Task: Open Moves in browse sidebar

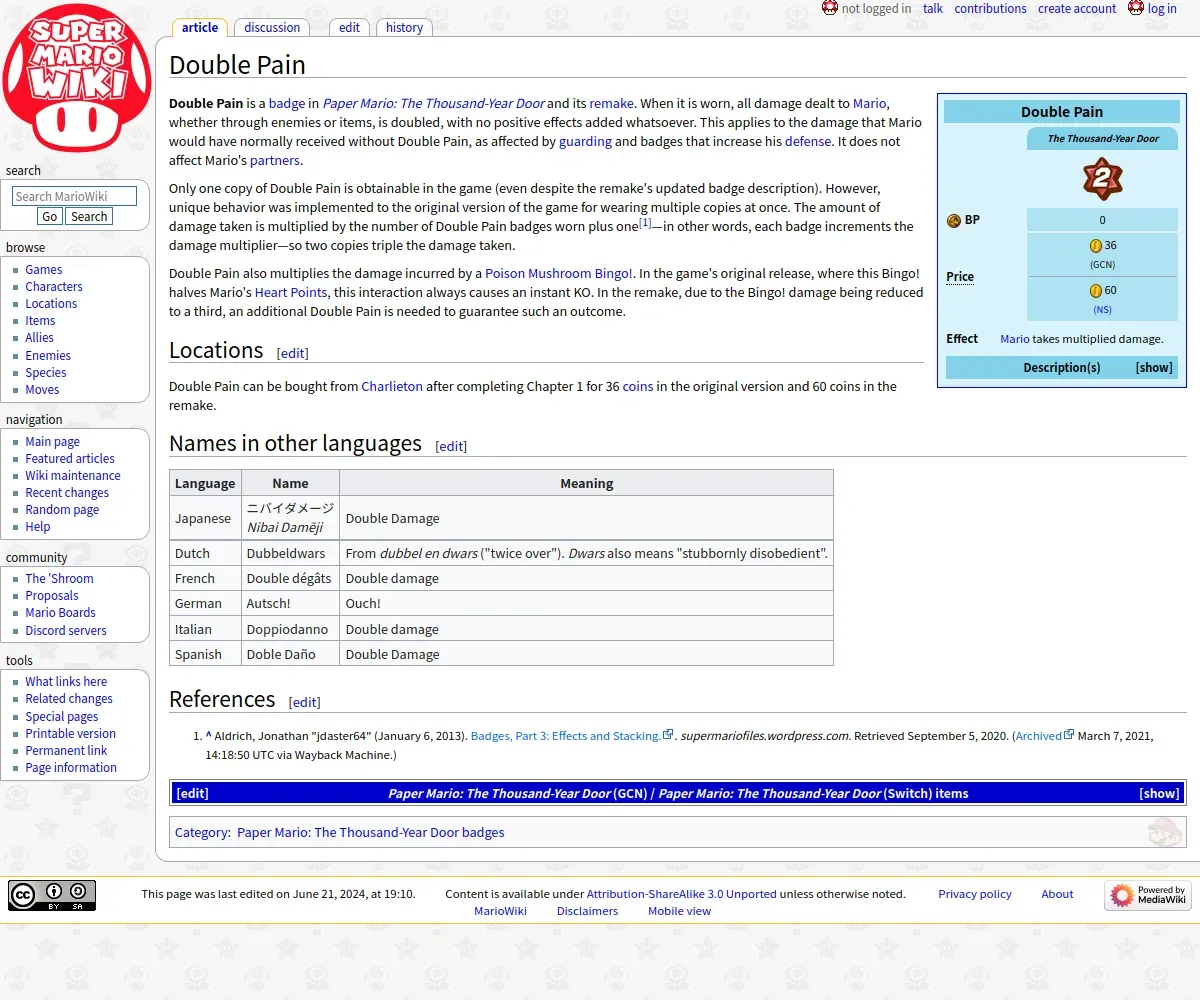Action: [42, 389]
